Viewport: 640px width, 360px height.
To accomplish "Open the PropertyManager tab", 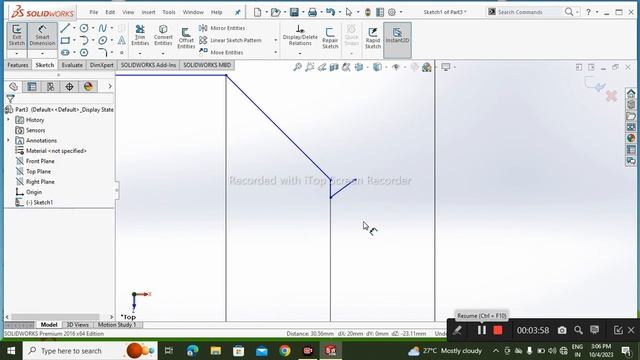I will pyautogui.click(x=32, y=87).
